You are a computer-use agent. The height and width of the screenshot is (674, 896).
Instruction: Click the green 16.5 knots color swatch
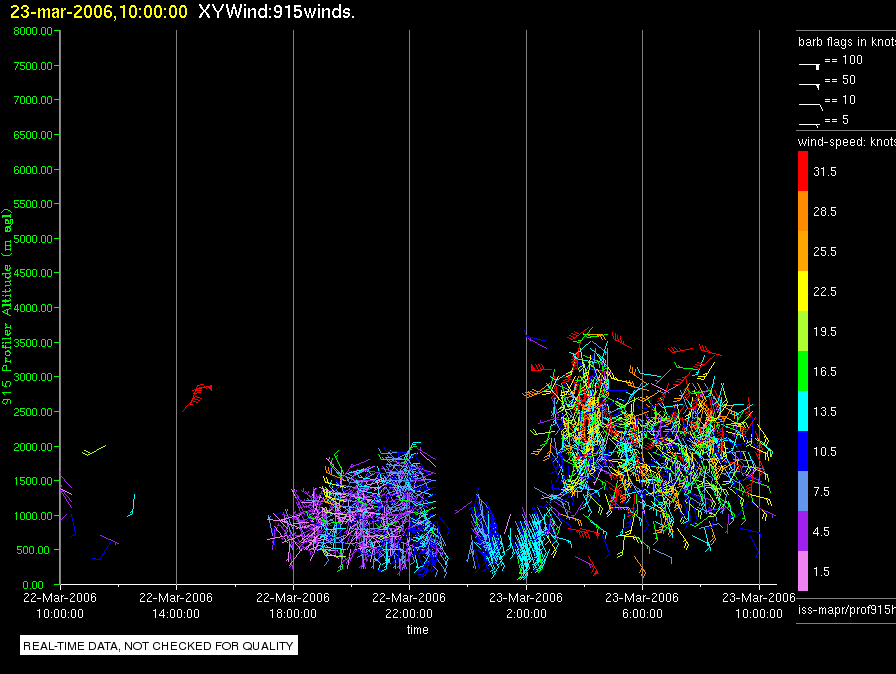pyautogui.click(x=803, y=371)
